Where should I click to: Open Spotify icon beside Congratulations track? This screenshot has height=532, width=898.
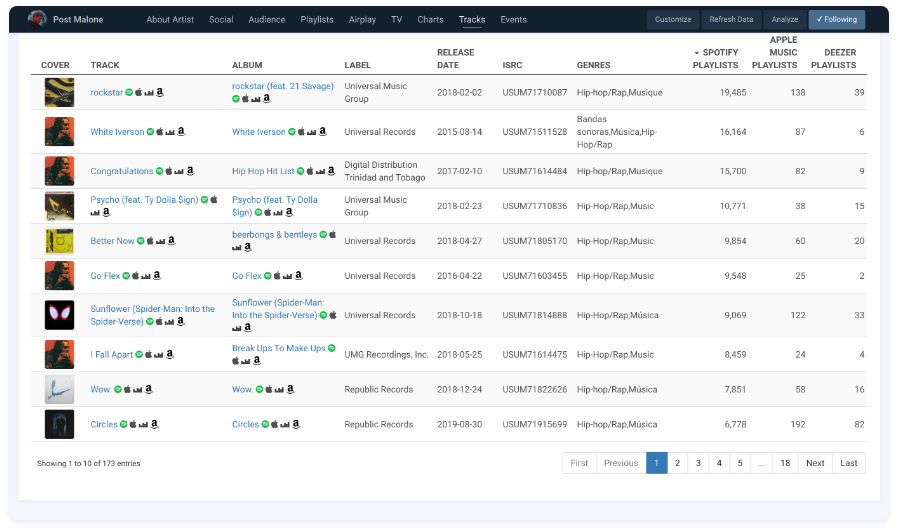click(159, 171)
